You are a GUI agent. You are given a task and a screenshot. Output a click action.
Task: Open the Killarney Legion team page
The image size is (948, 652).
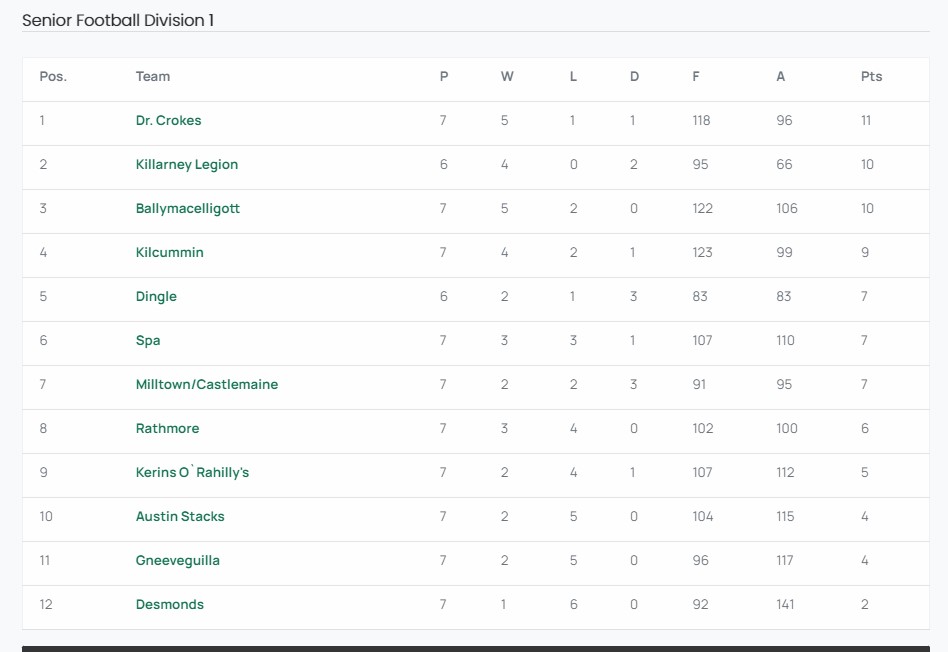point(187,164)
